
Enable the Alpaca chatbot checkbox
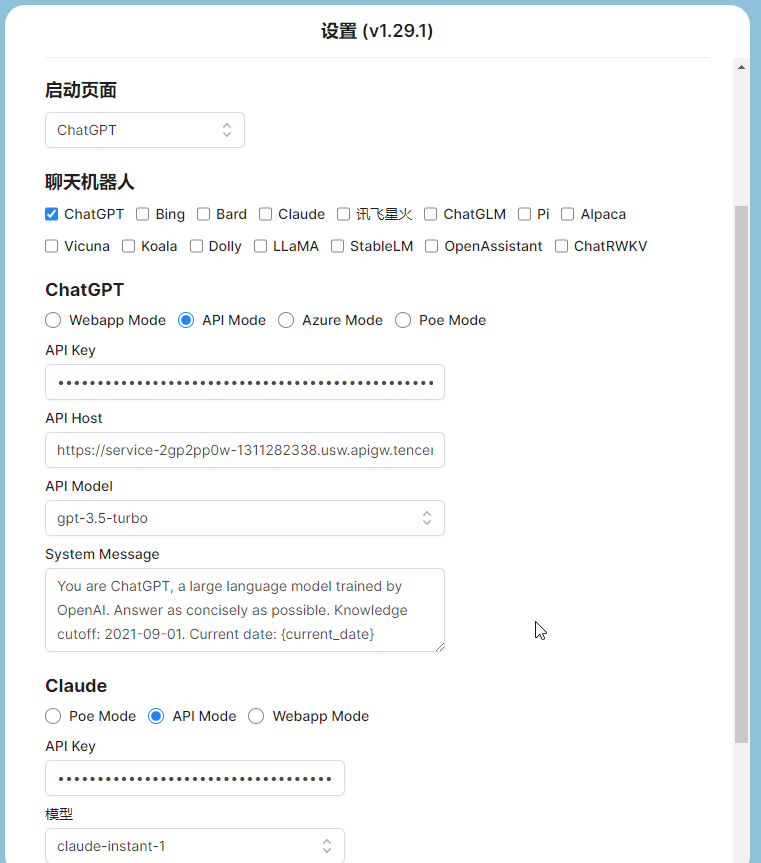click(x=567, y=214)
